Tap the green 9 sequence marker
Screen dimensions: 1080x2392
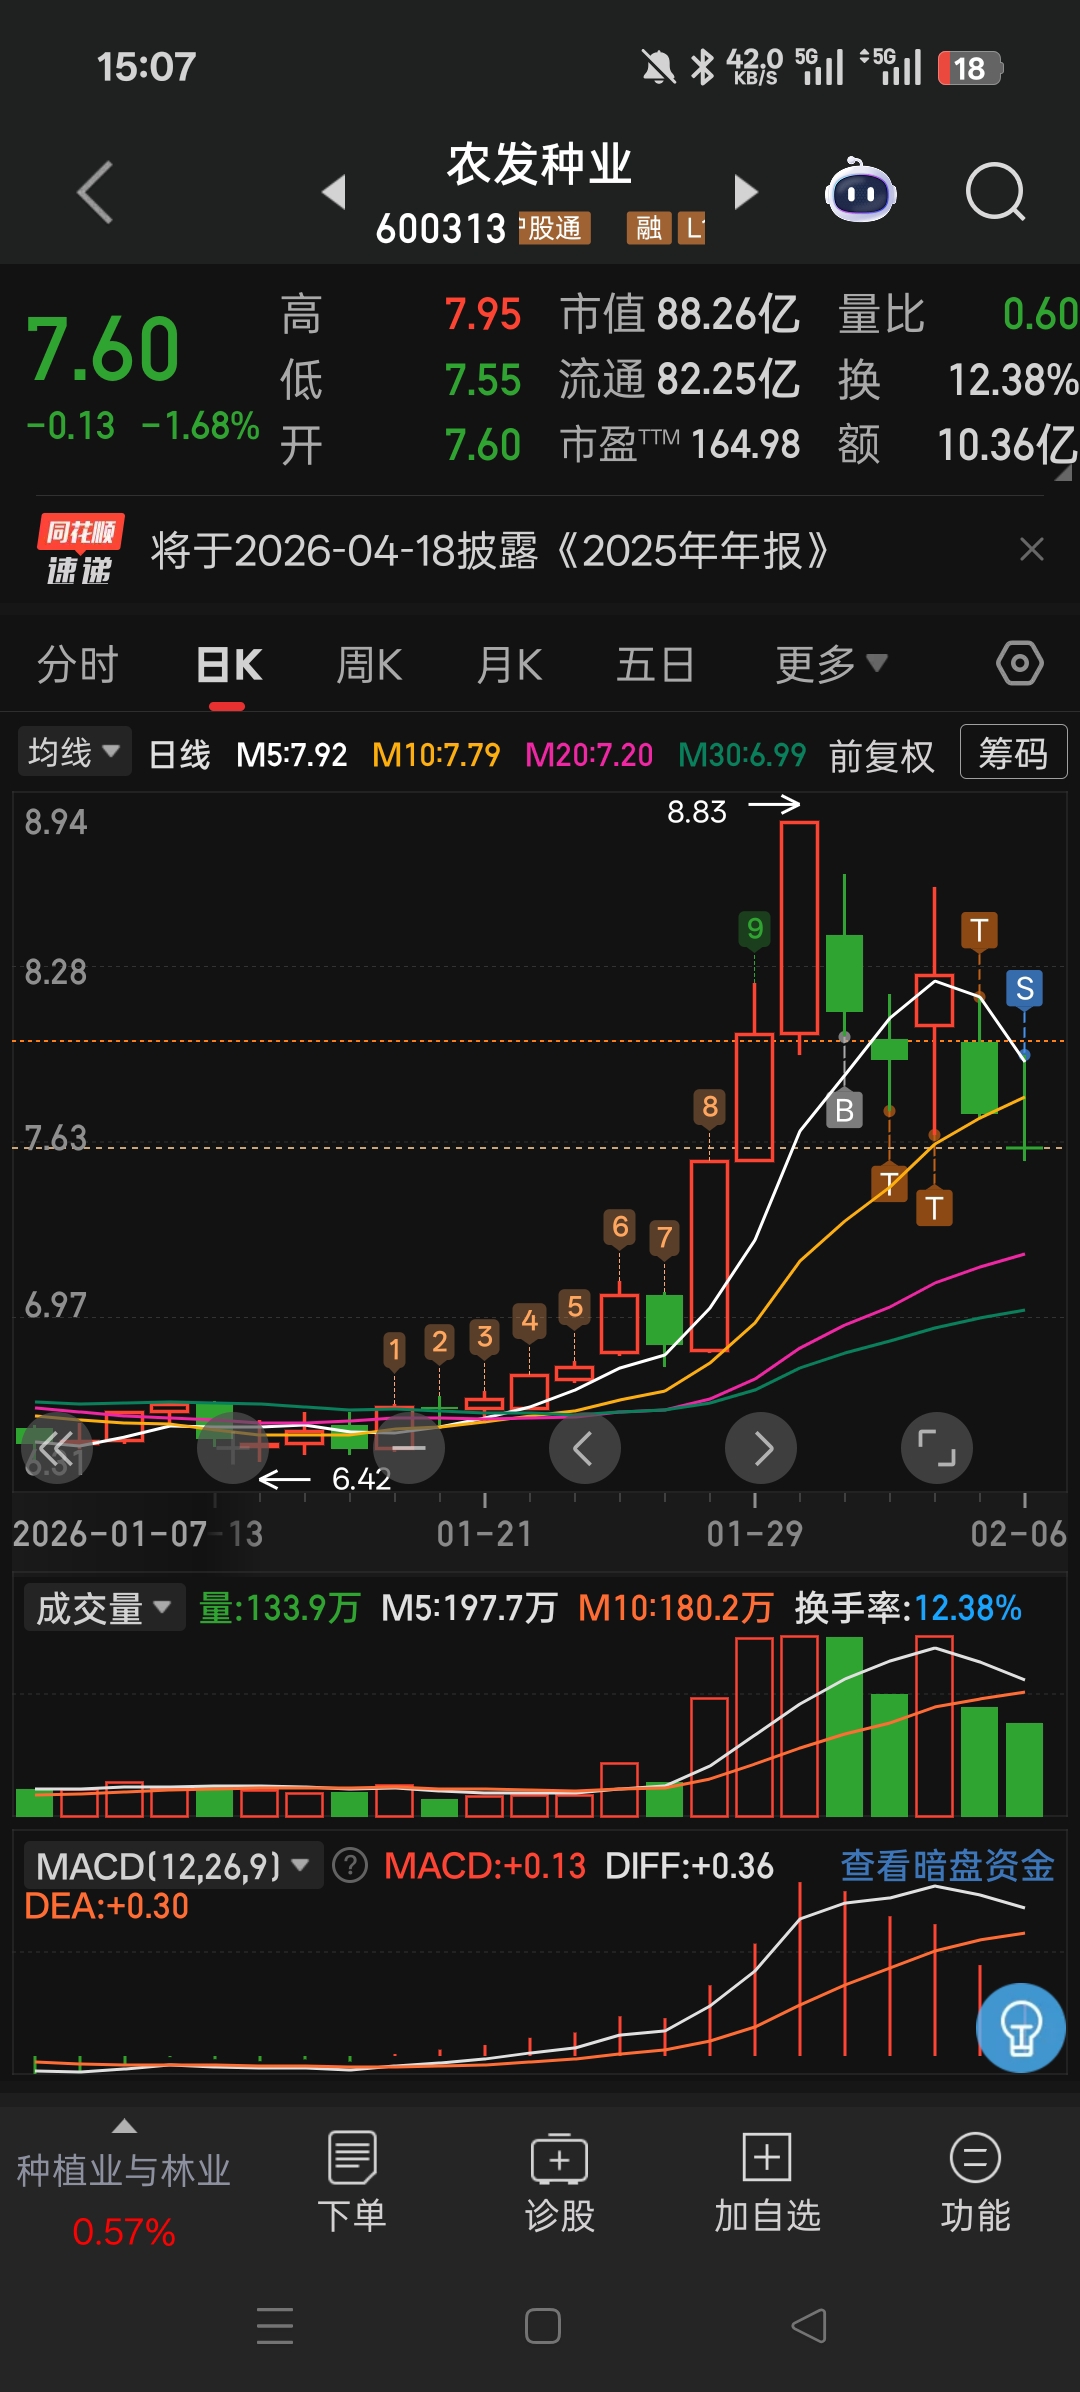coord(755,929)
